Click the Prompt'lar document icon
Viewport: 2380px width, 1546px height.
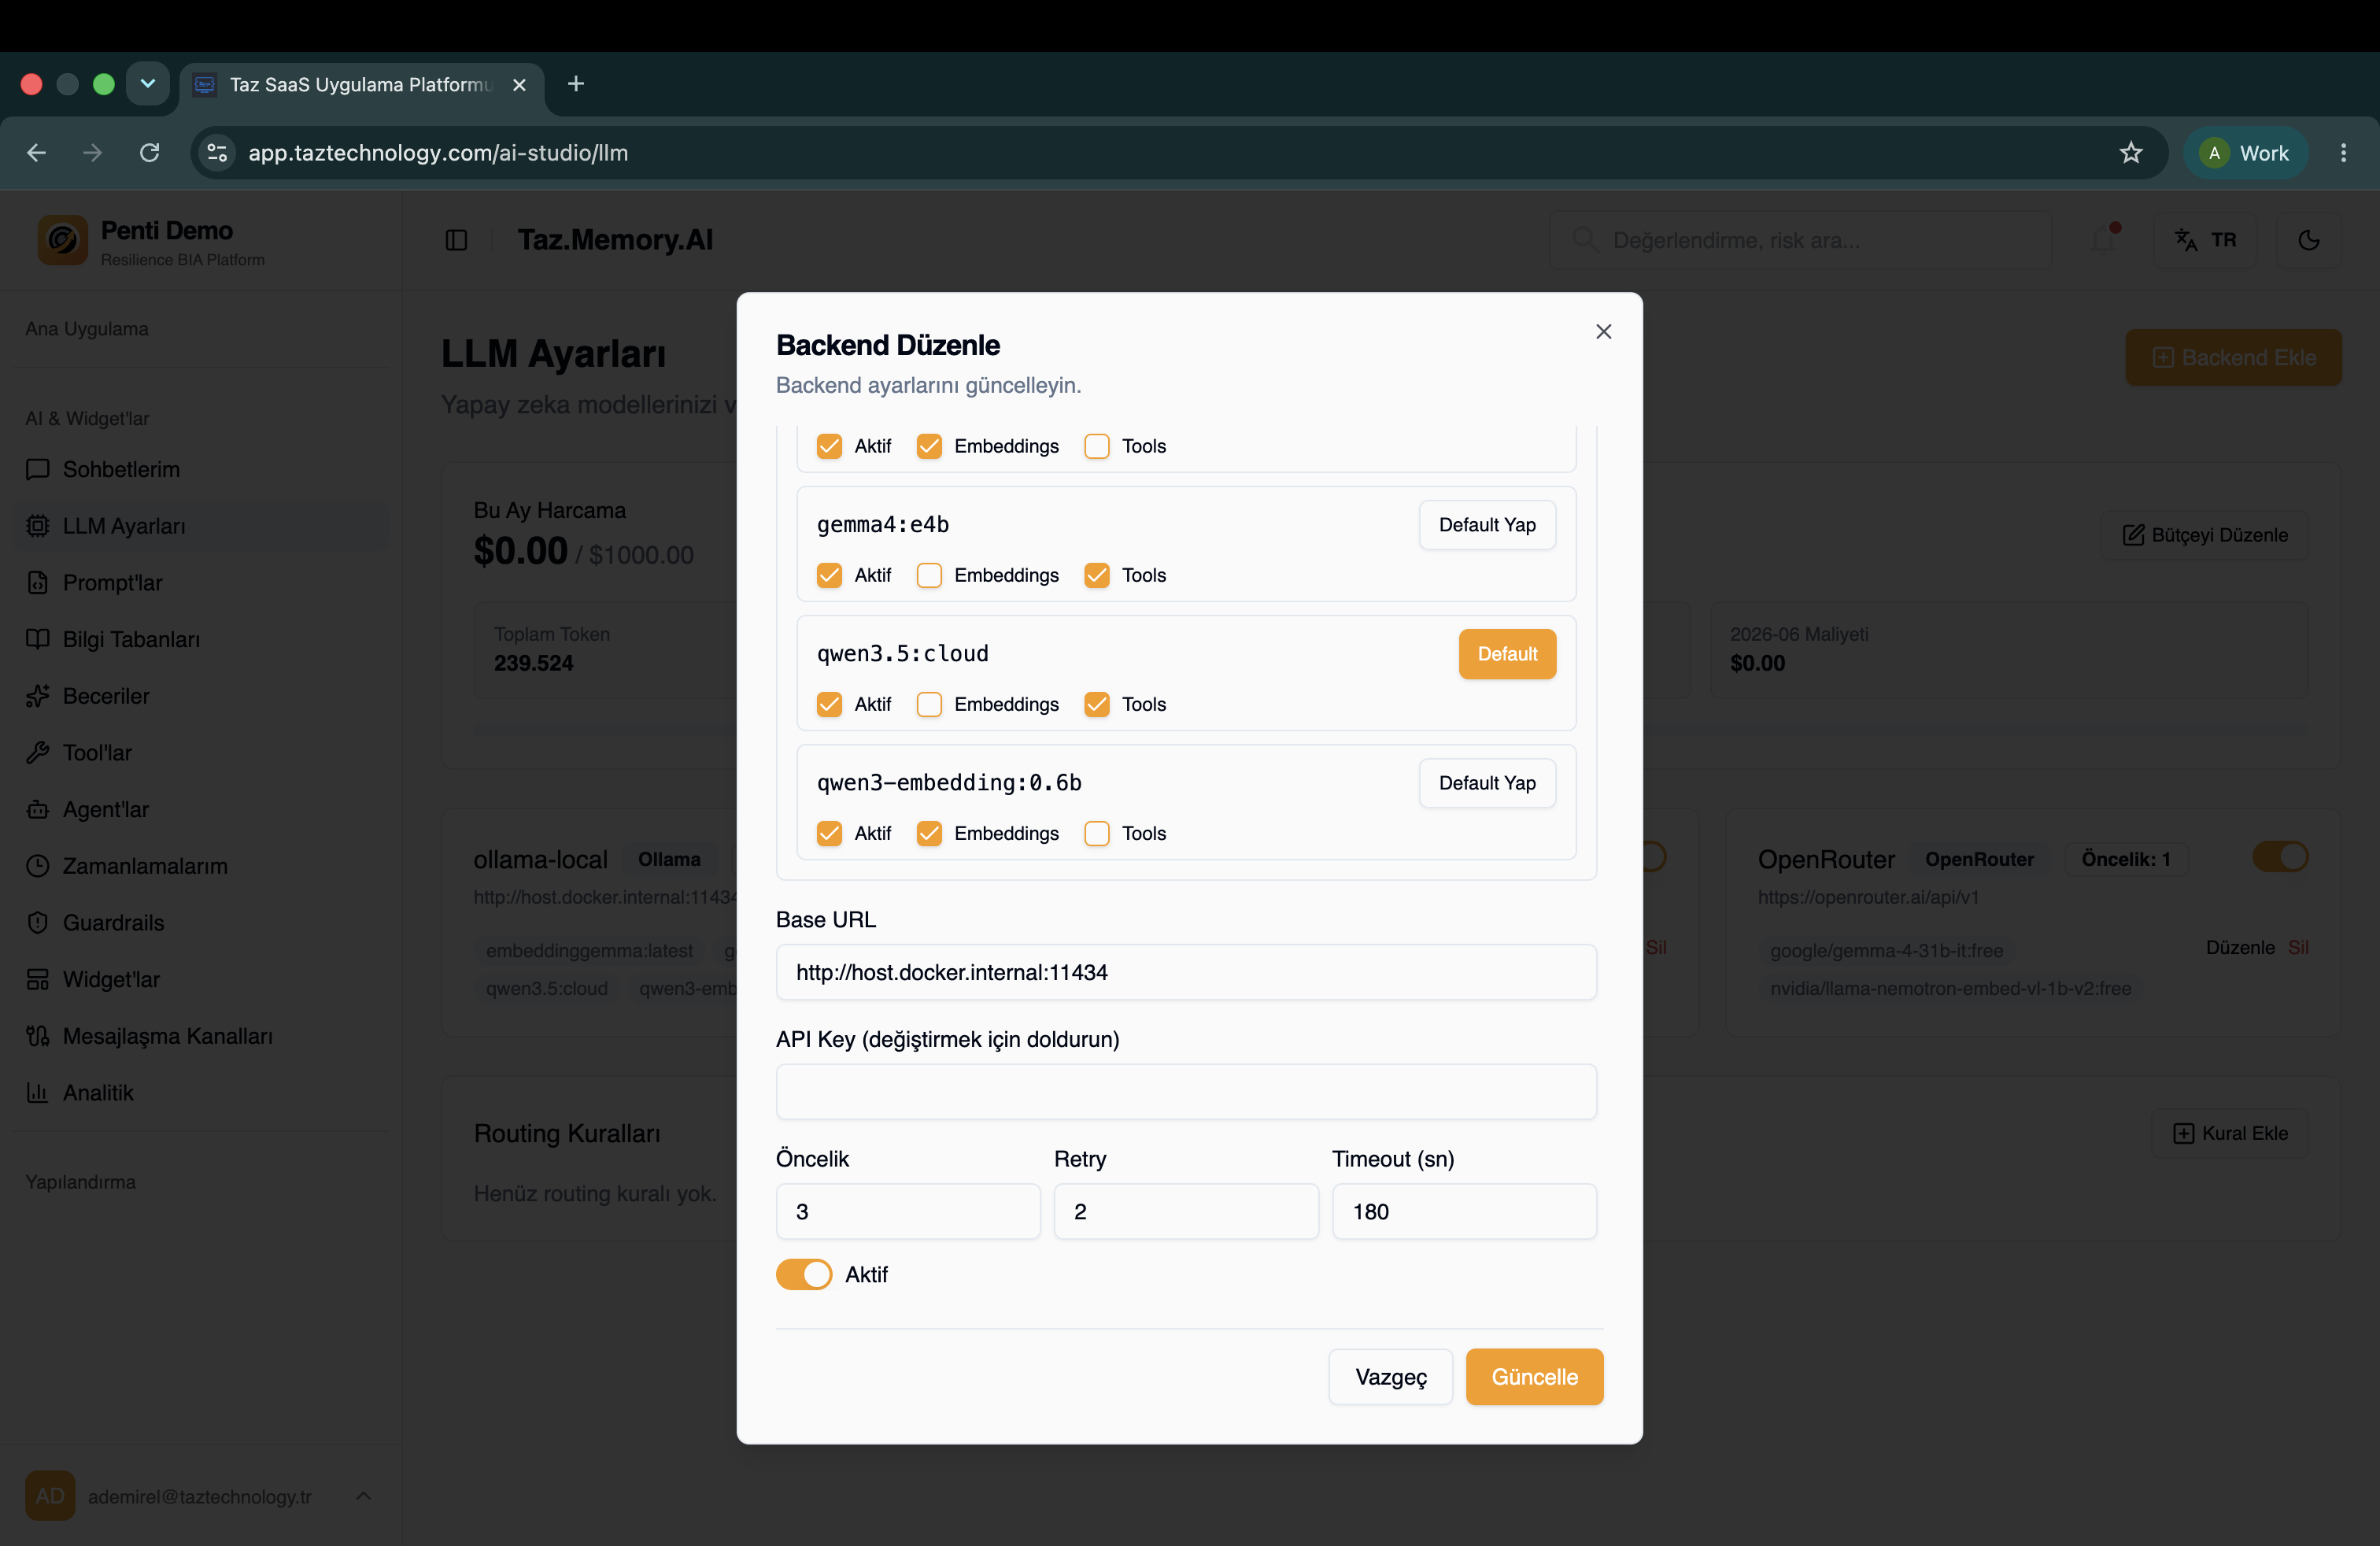pos(38,582)
